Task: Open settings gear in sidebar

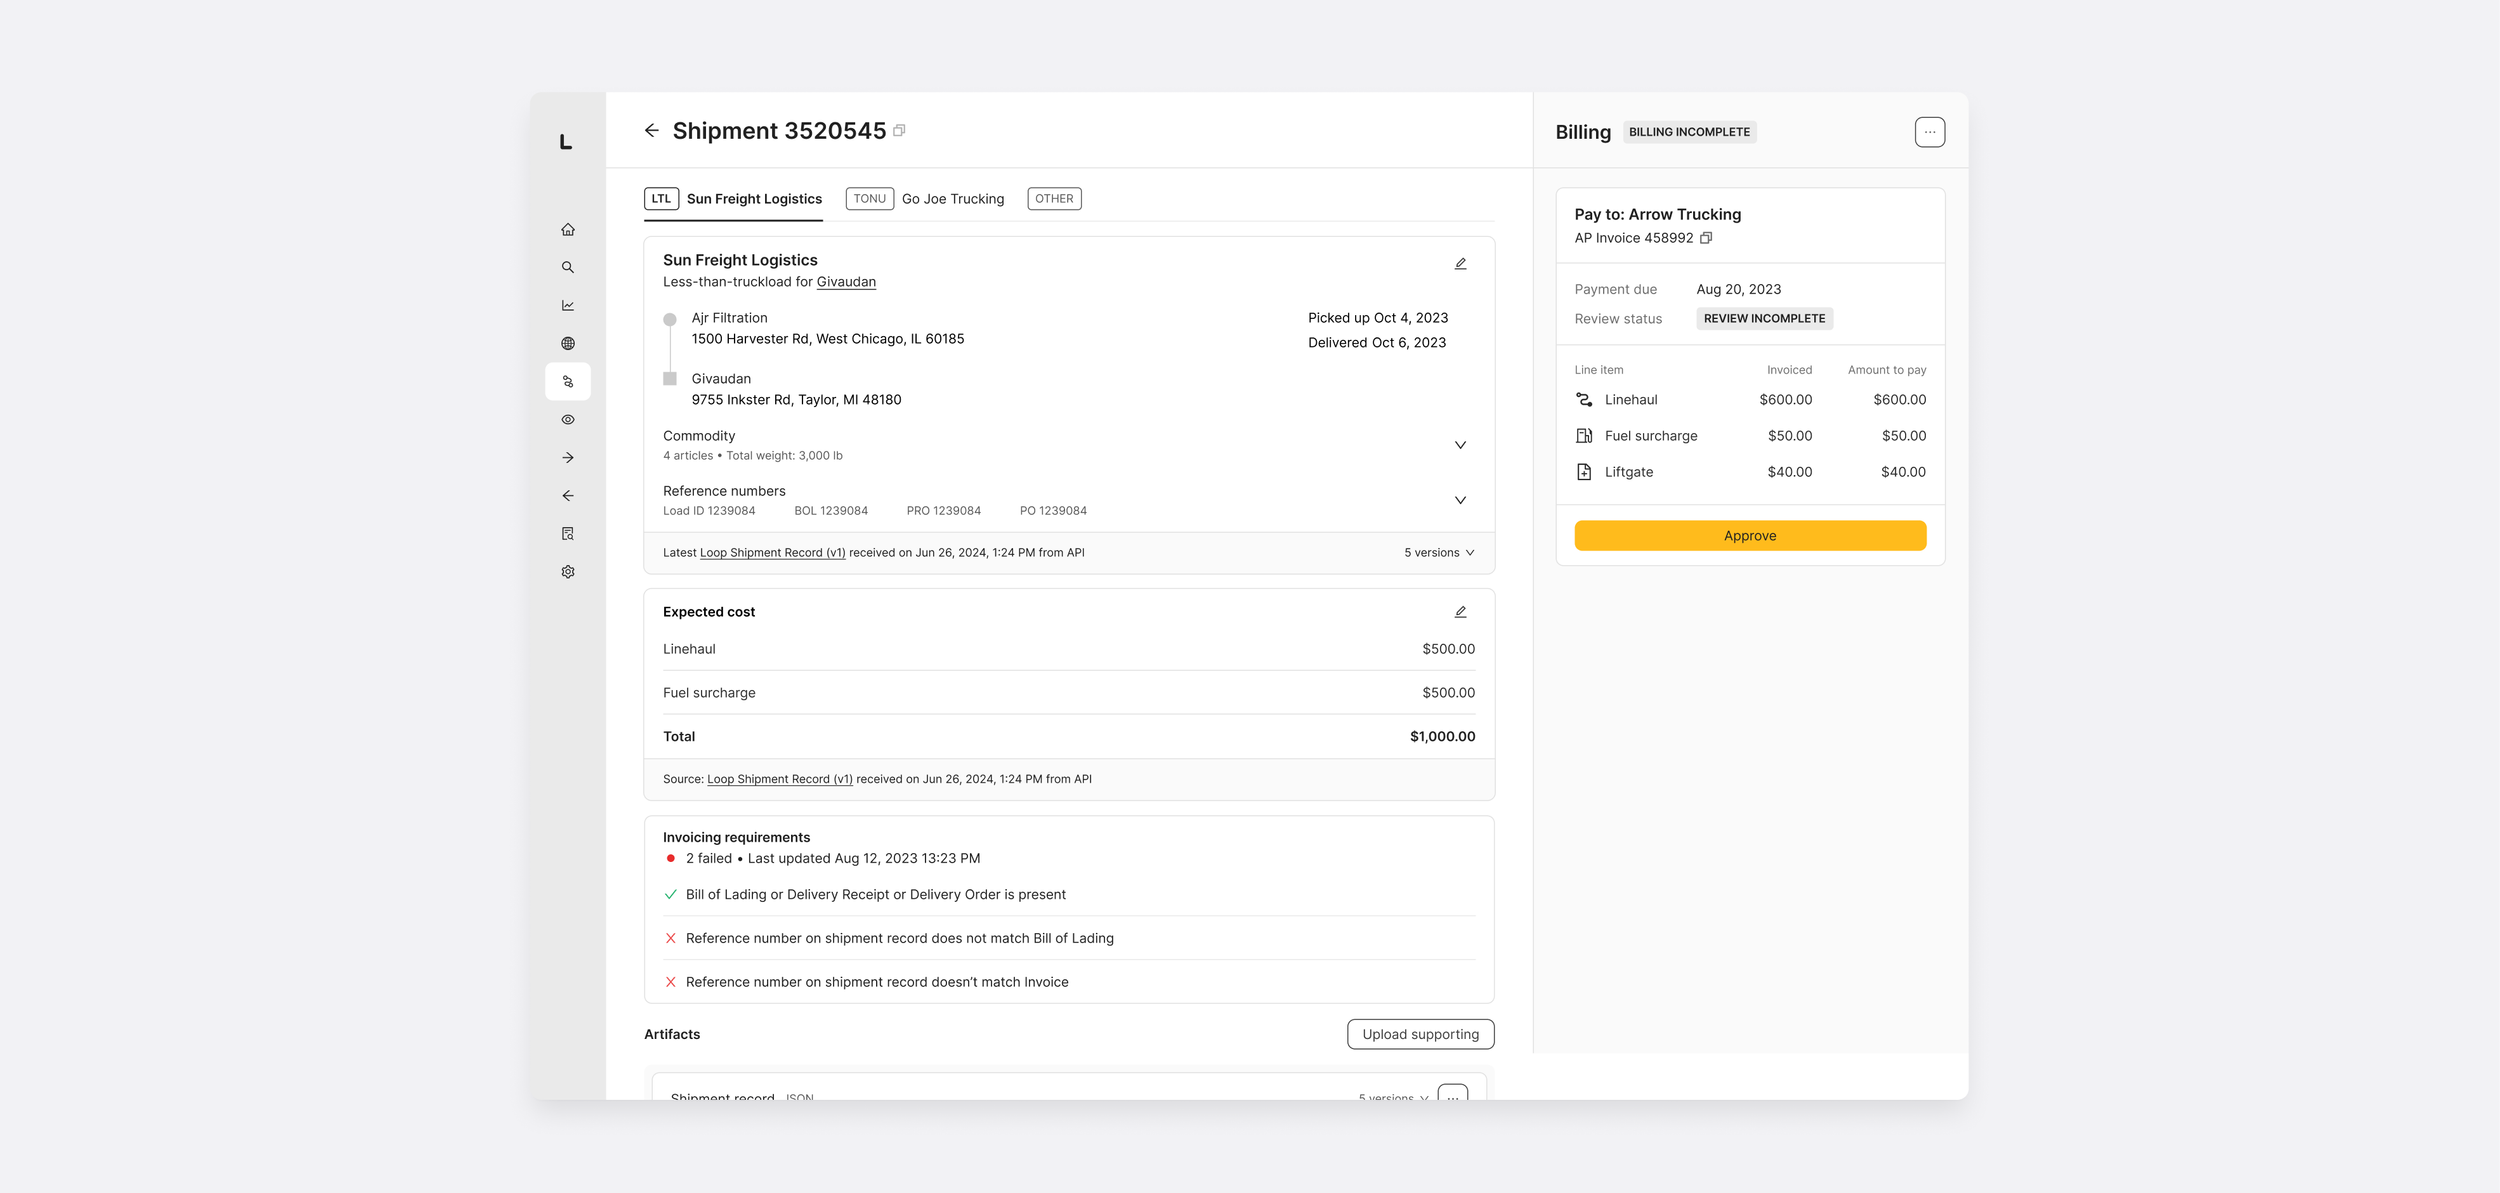Action: pyautogui.click(x=568, y=572)
